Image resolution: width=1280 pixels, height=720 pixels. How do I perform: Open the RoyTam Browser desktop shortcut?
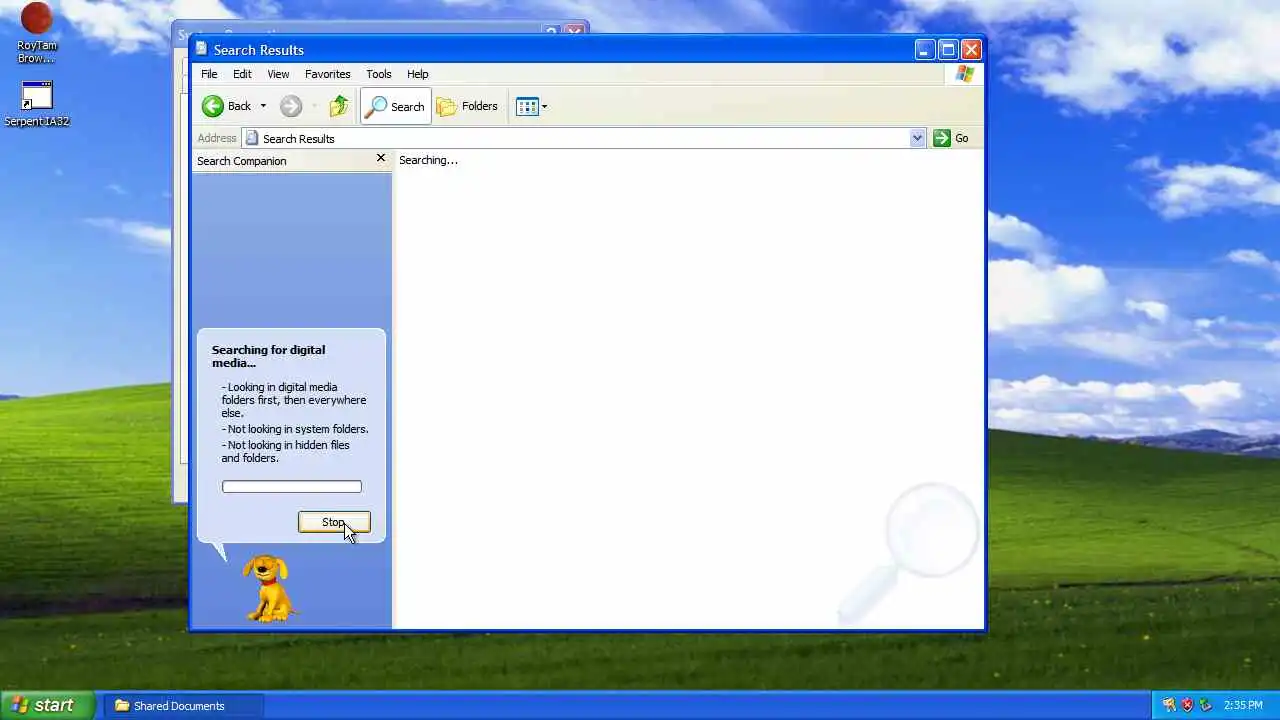coord(37,33)
